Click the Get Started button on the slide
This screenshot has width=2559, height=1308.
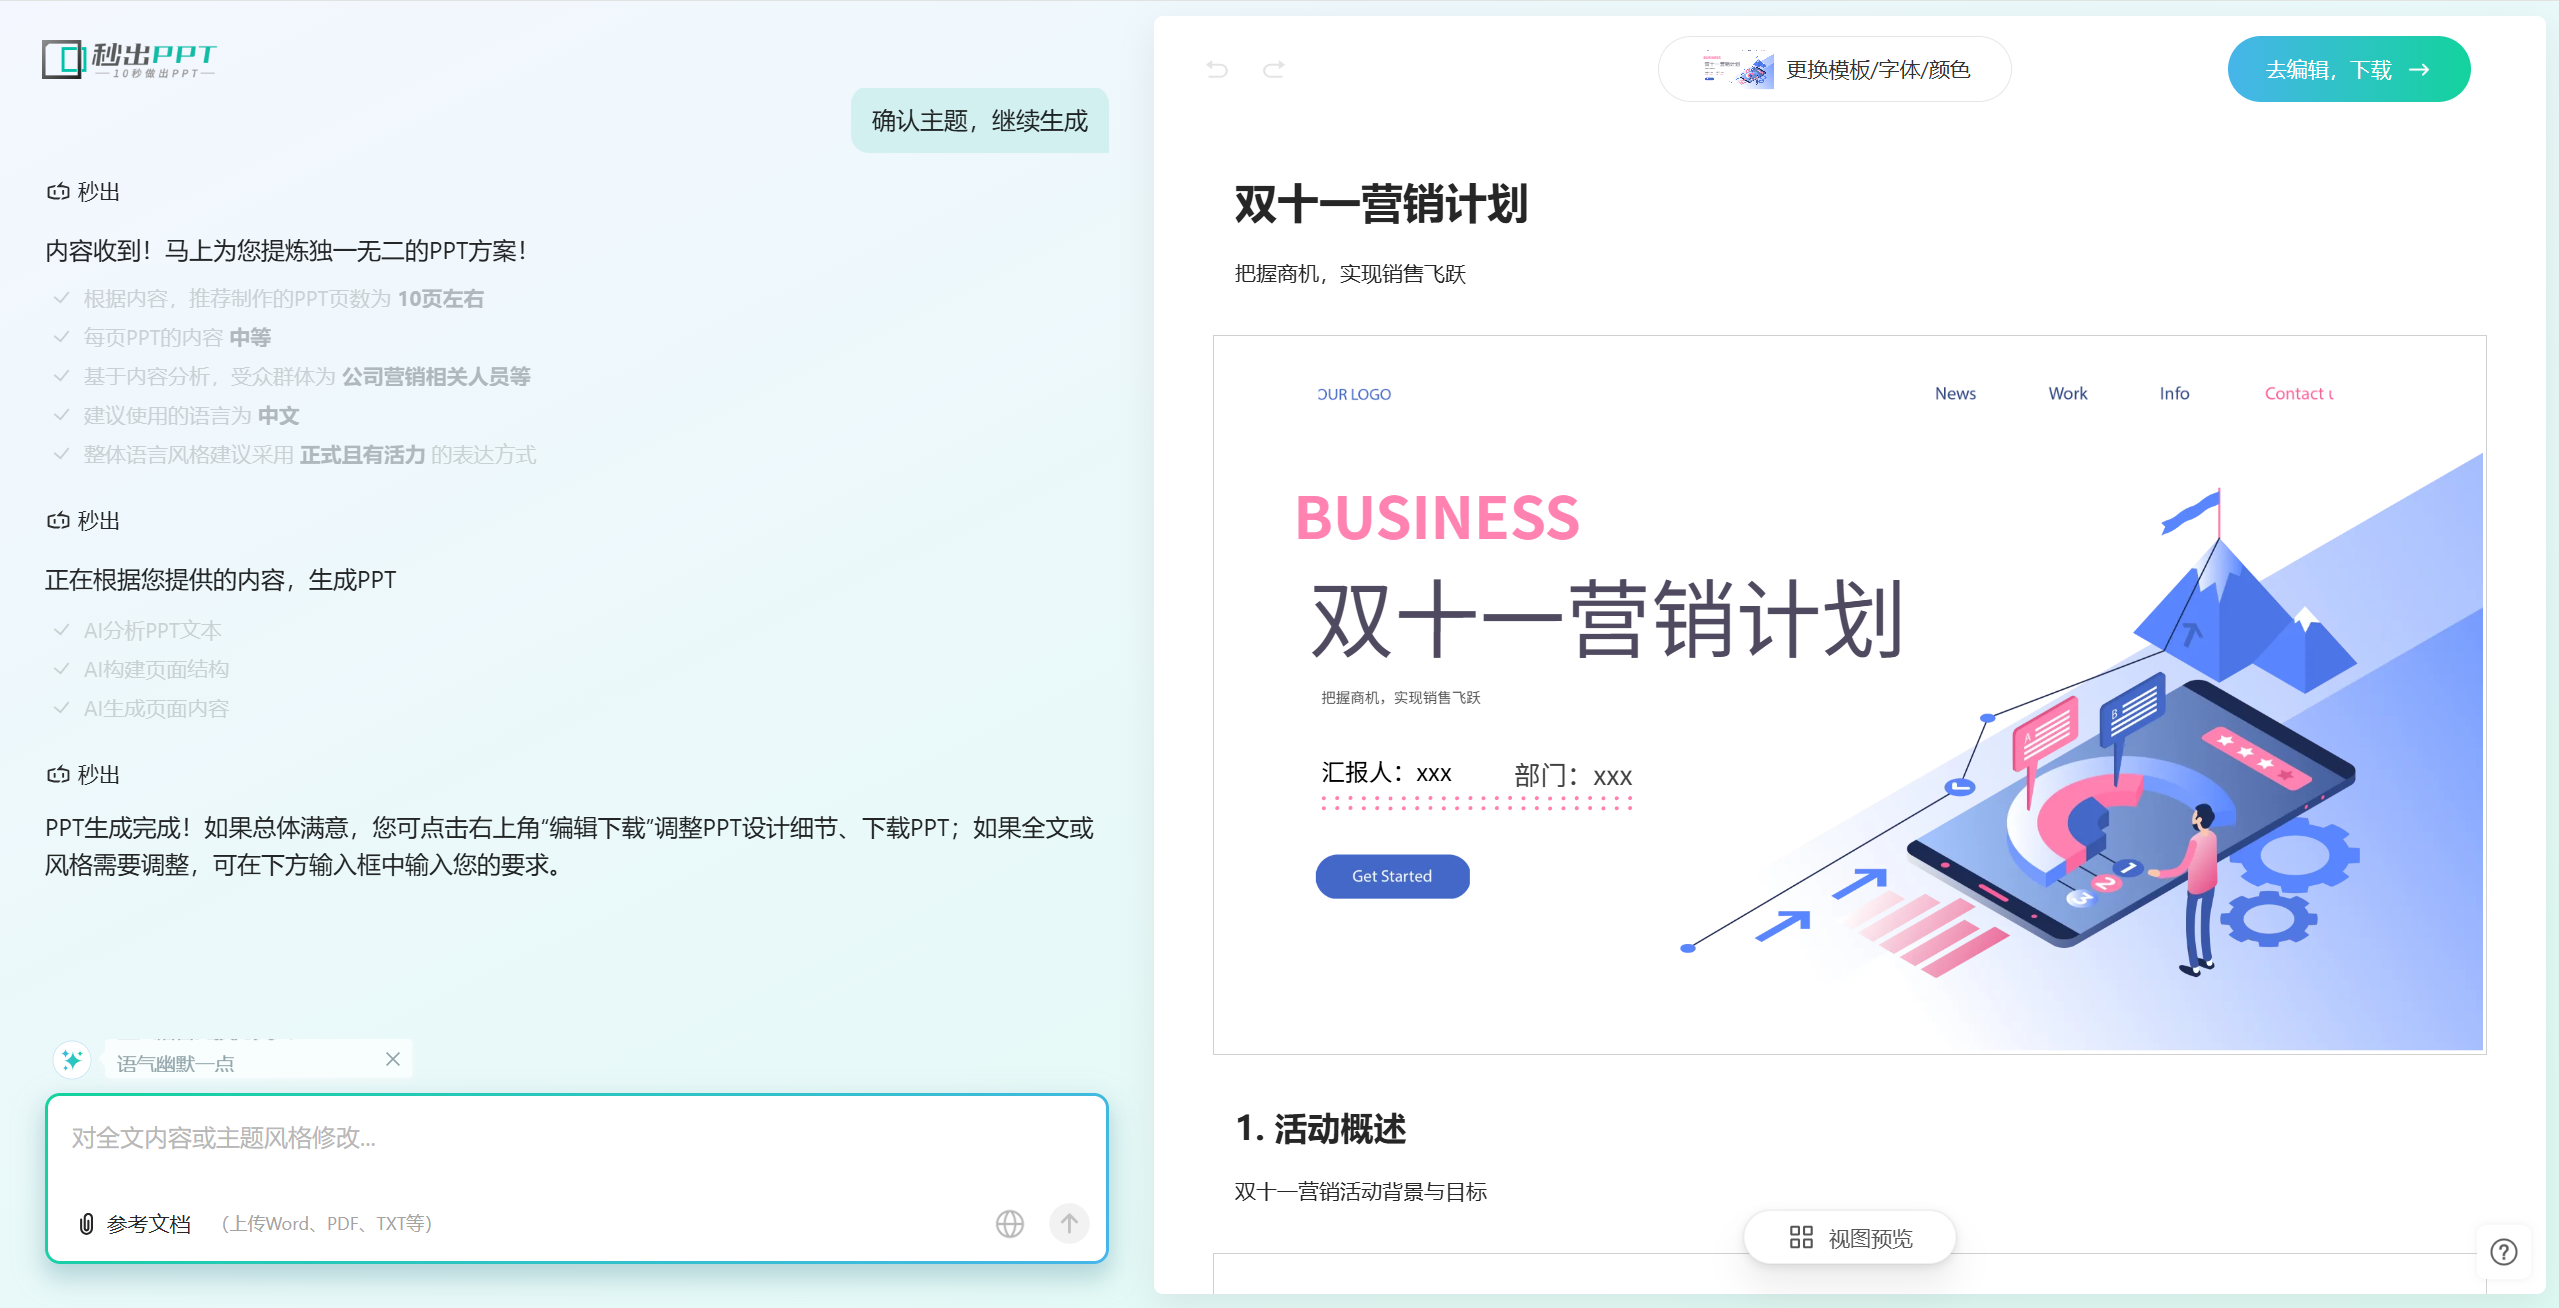click(1392, 876)
